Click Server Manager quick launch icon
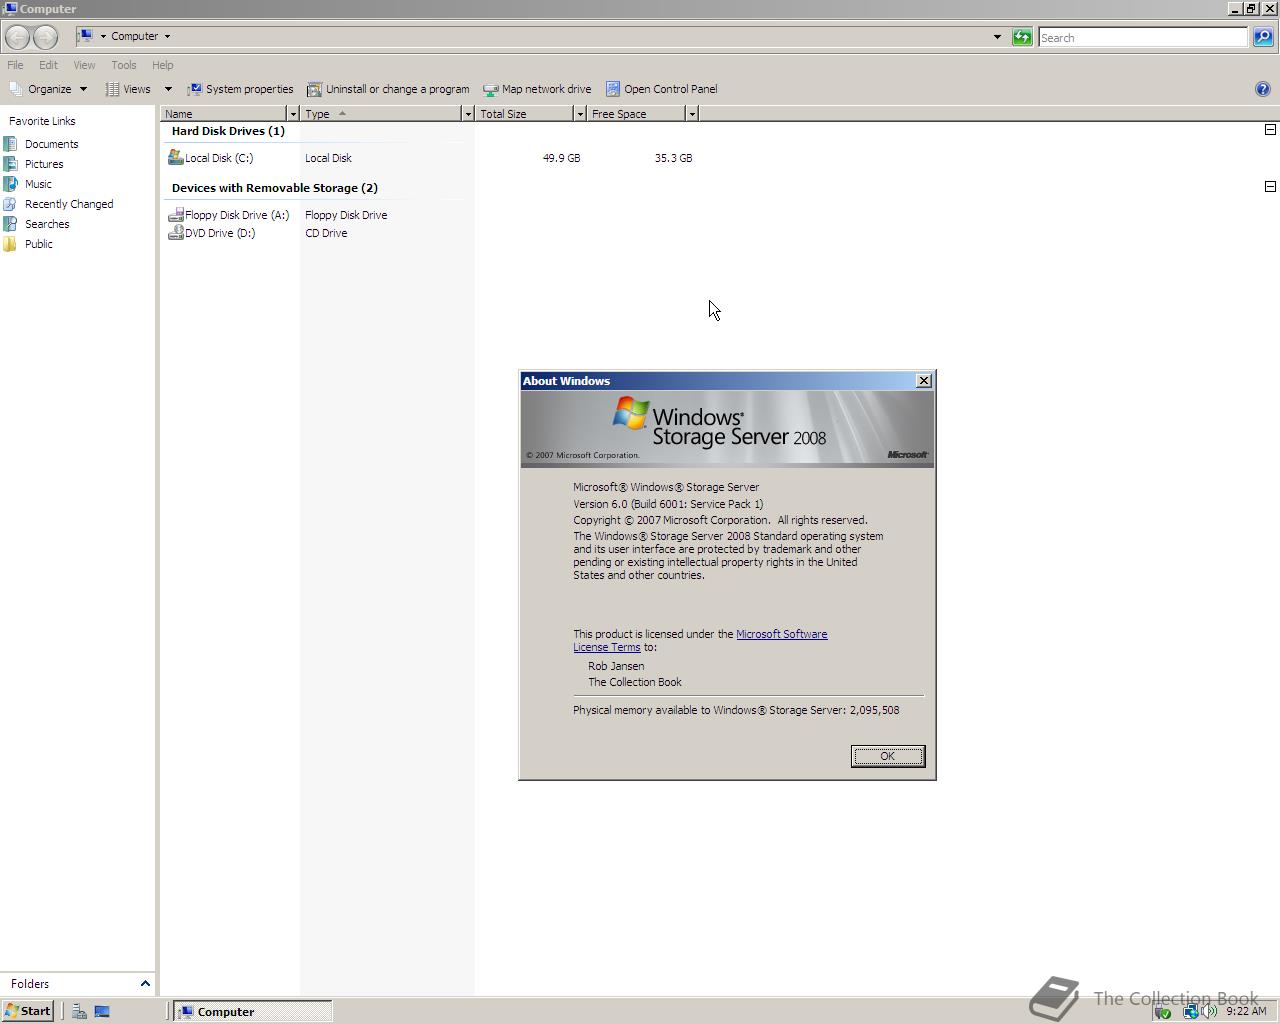The height and width of the screenshot is (1024, 1280). click(x=79, y=1011)
